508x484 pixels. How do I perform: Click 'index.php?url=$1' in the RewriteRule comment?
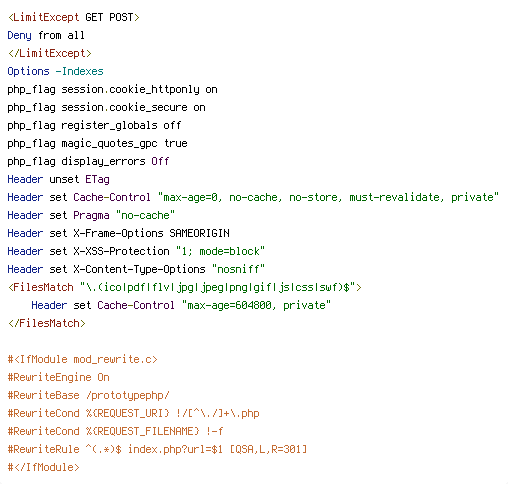coord(176,449)
